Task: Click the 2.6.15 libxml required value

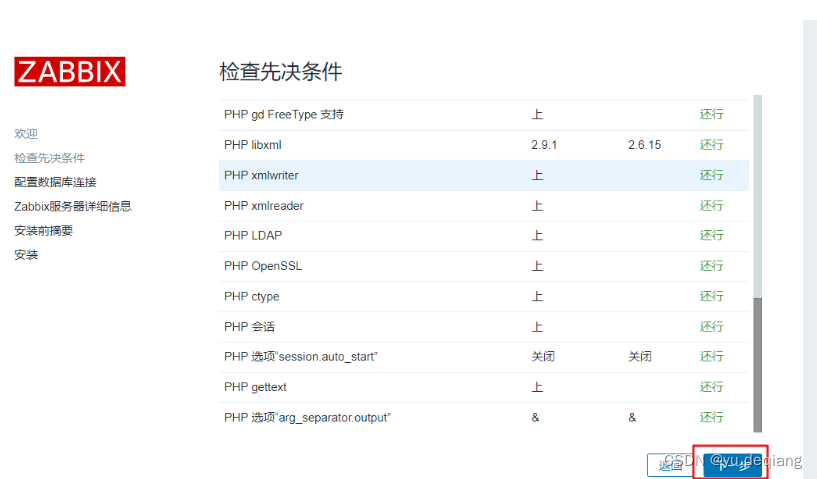Action: click(644, 145)
